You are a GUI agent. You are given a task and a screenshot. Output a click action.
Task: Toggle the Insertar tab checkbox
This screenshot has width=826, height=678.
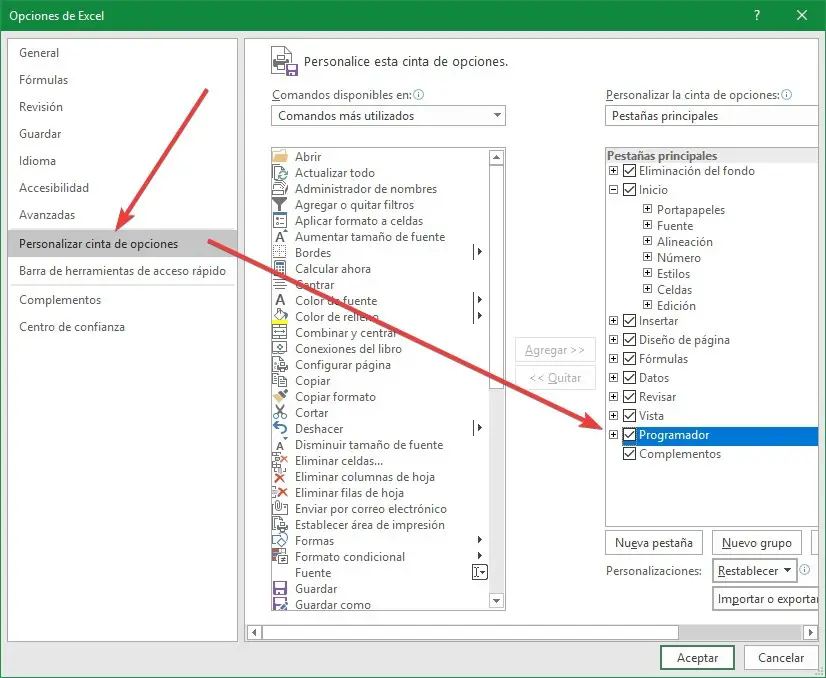[x=630, y=320]
